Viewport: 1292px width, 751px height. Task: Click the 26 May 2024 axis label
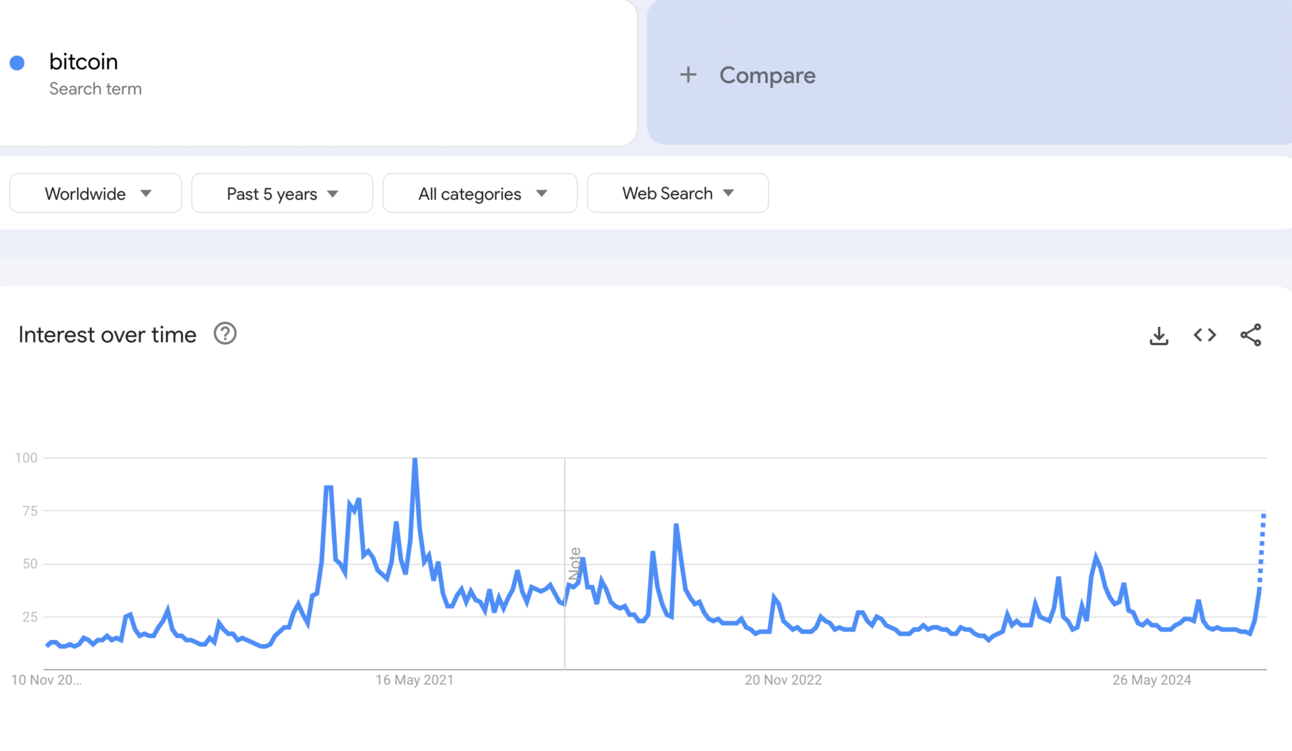pyautogui.click(x=1151, y=680)
